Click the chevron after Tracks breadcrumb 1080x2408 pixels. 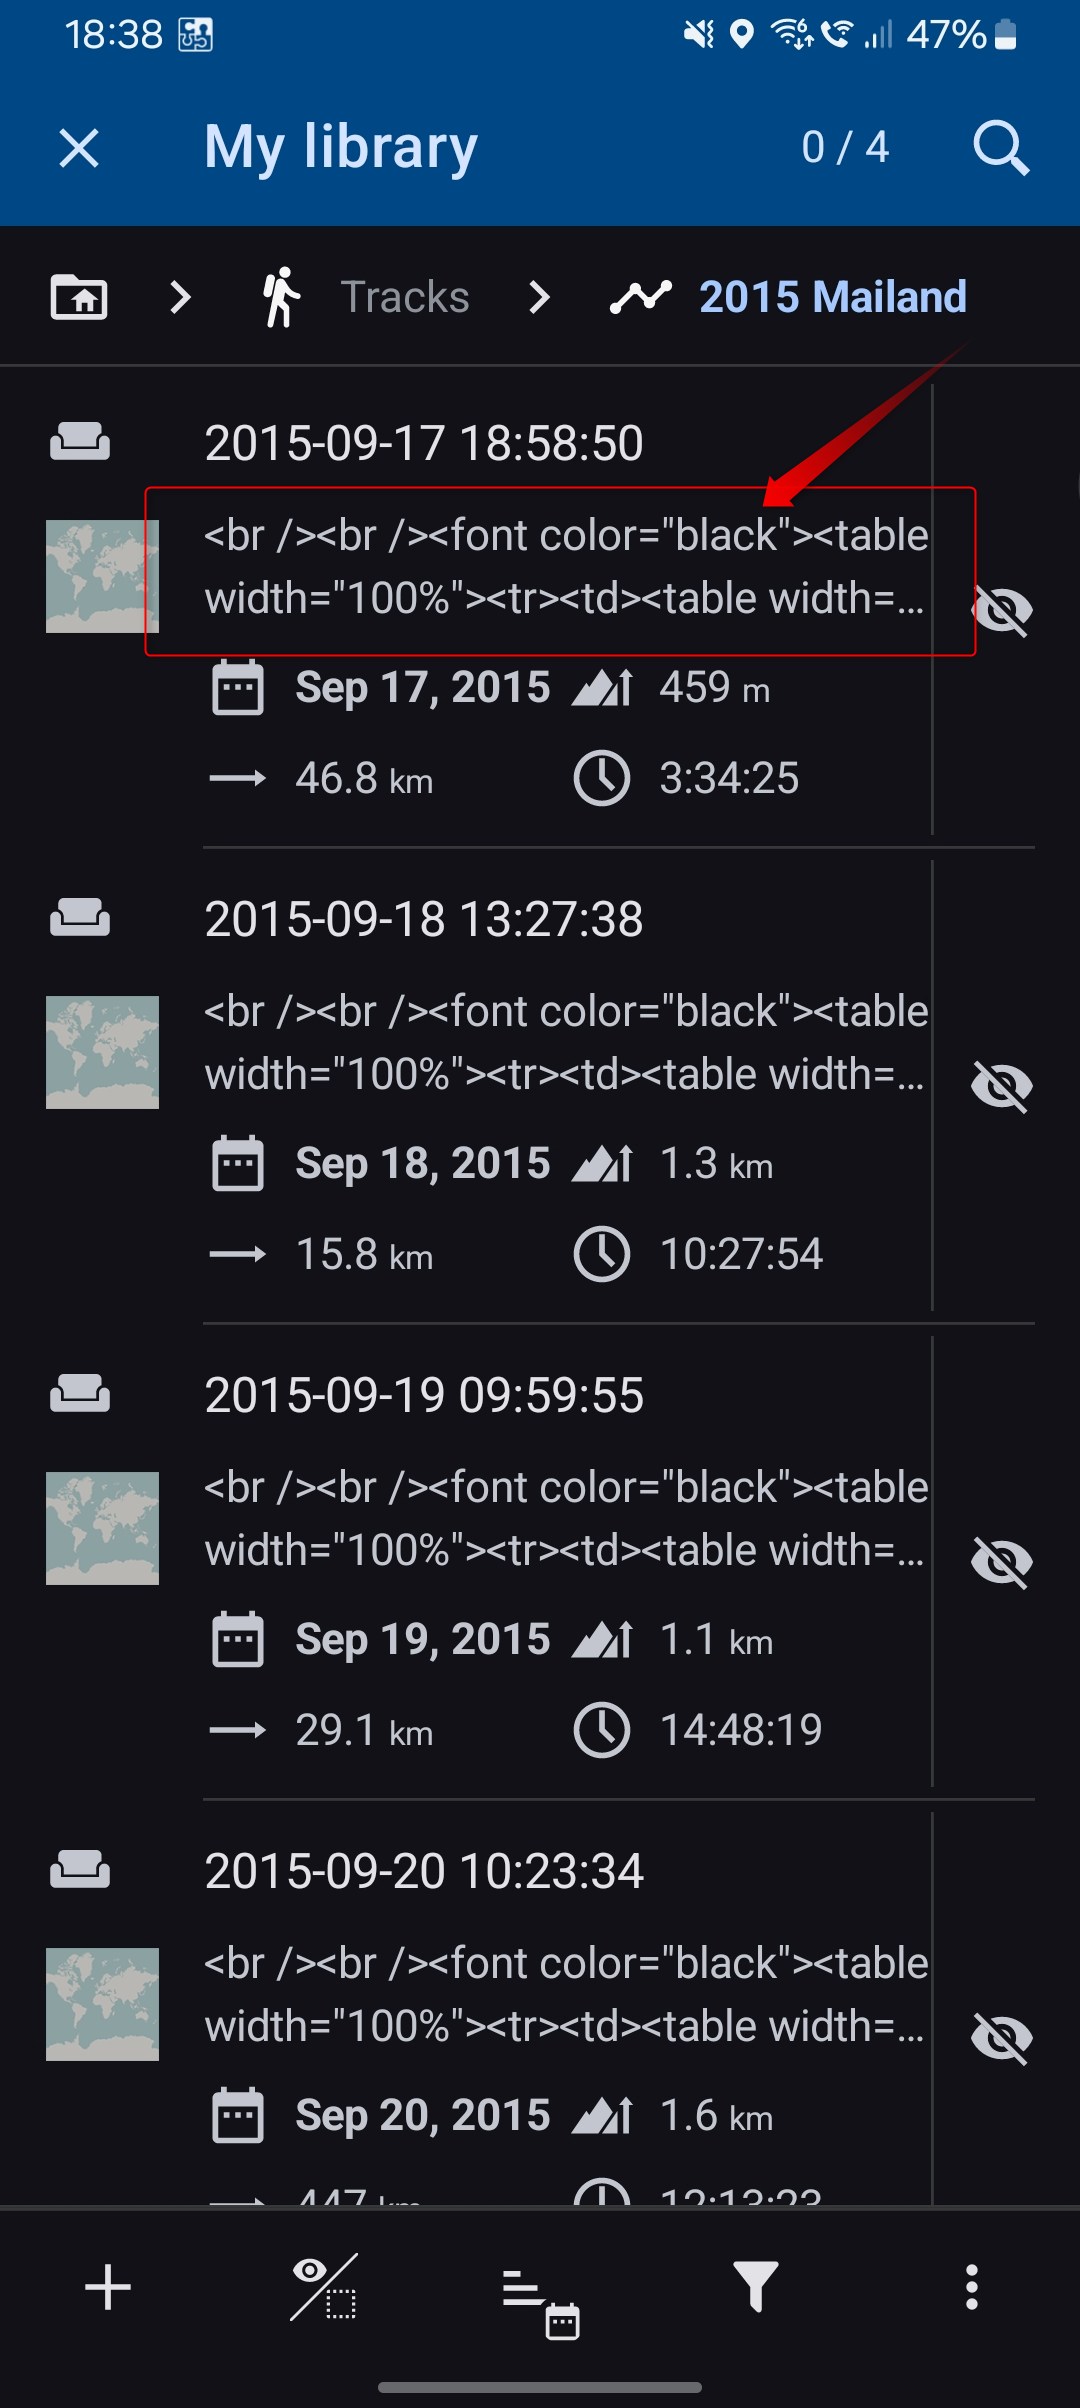(539, 297)
